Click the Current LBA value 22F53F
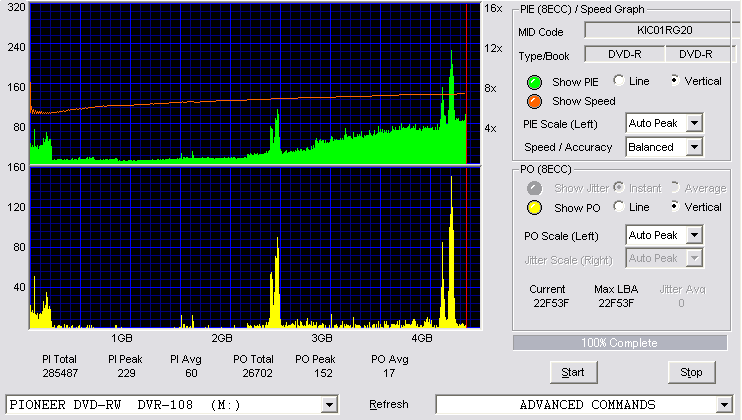The height and width of the screenshot is (420, 742). (x=551, y=303)
